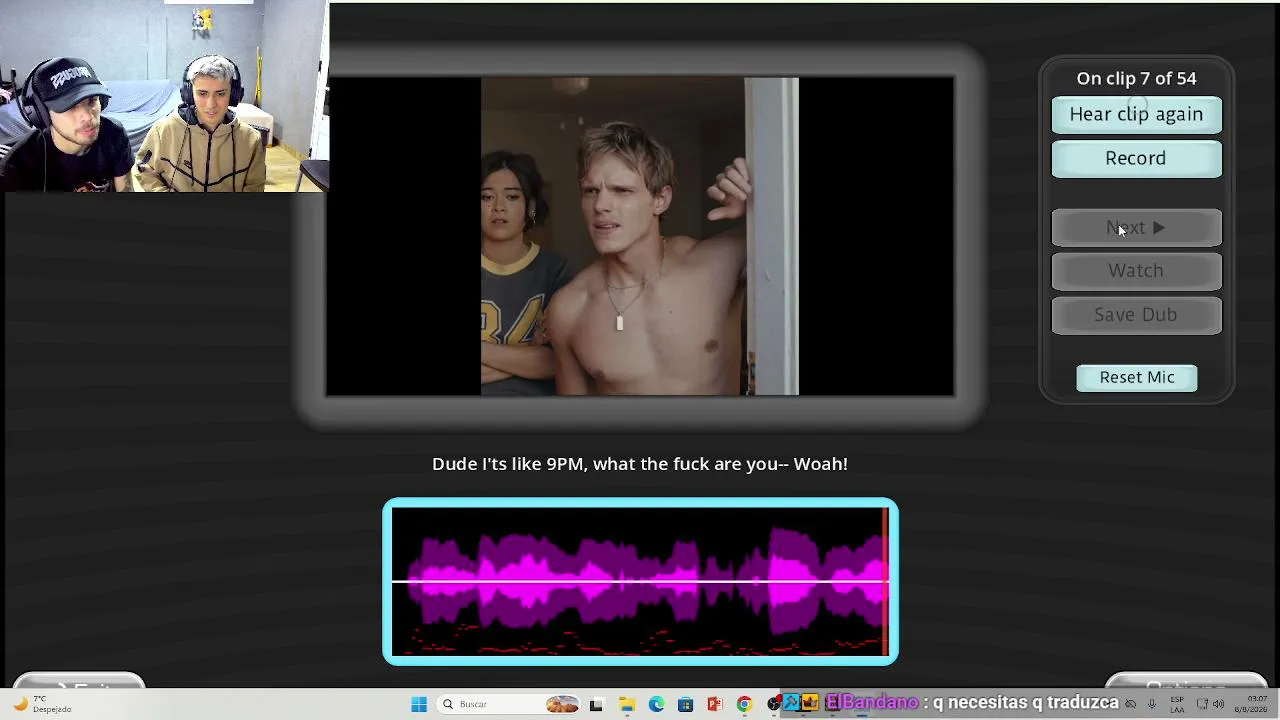Click the microphone icon in system tray
This screenshot has height=720, width=1280.
(1152, 704)
